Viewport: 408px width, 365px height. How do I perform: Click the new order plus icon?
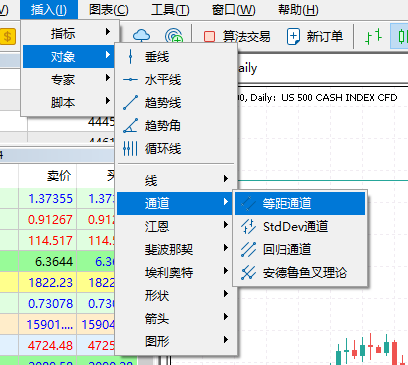[293, 36]
